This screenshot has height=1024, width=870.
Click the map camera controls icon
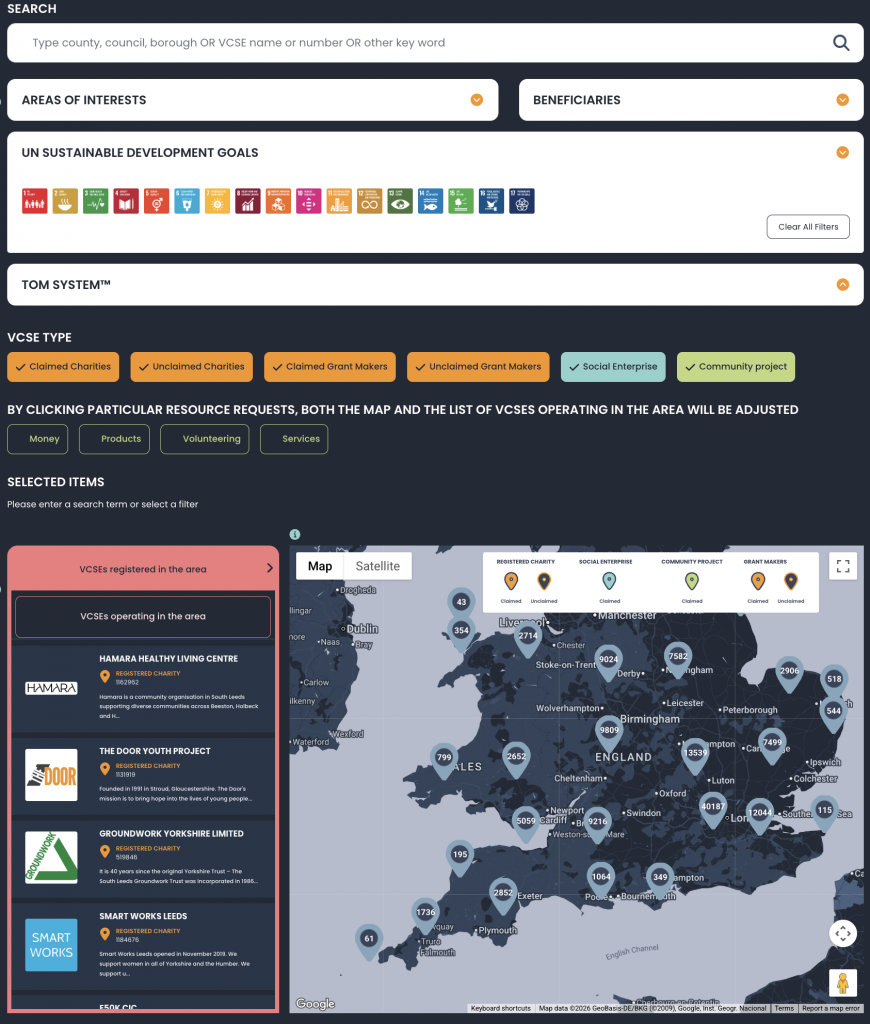(842, 933)
